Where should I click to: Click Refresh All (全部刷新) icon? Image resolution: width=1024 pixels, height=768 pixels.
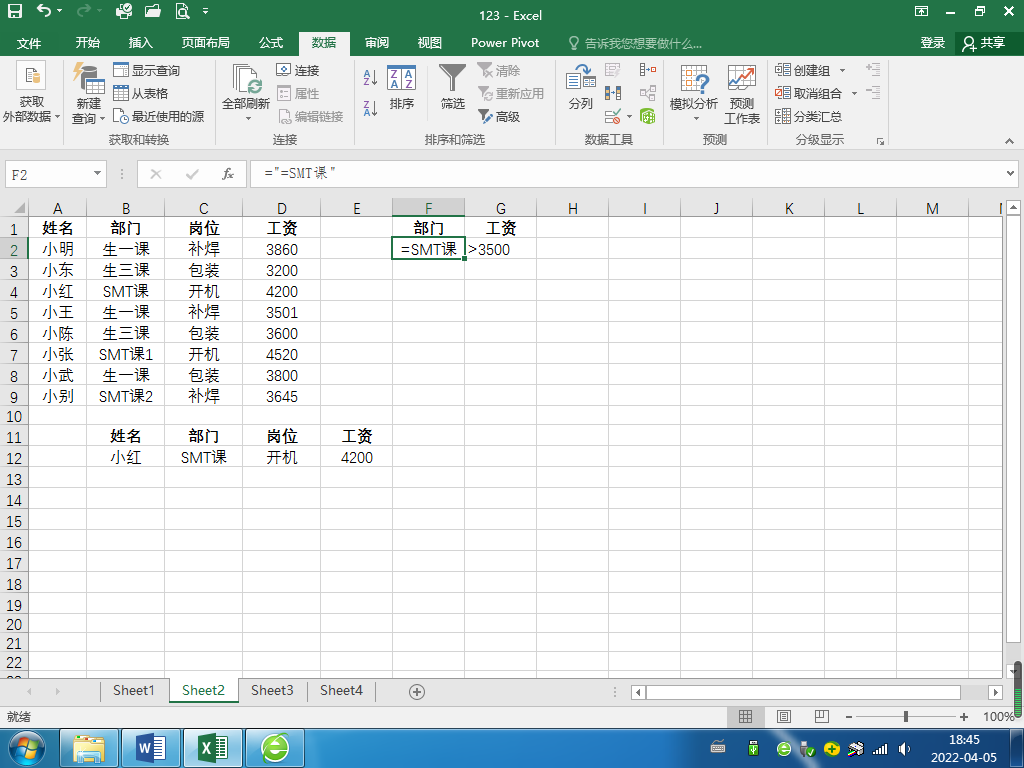(246, 80)
